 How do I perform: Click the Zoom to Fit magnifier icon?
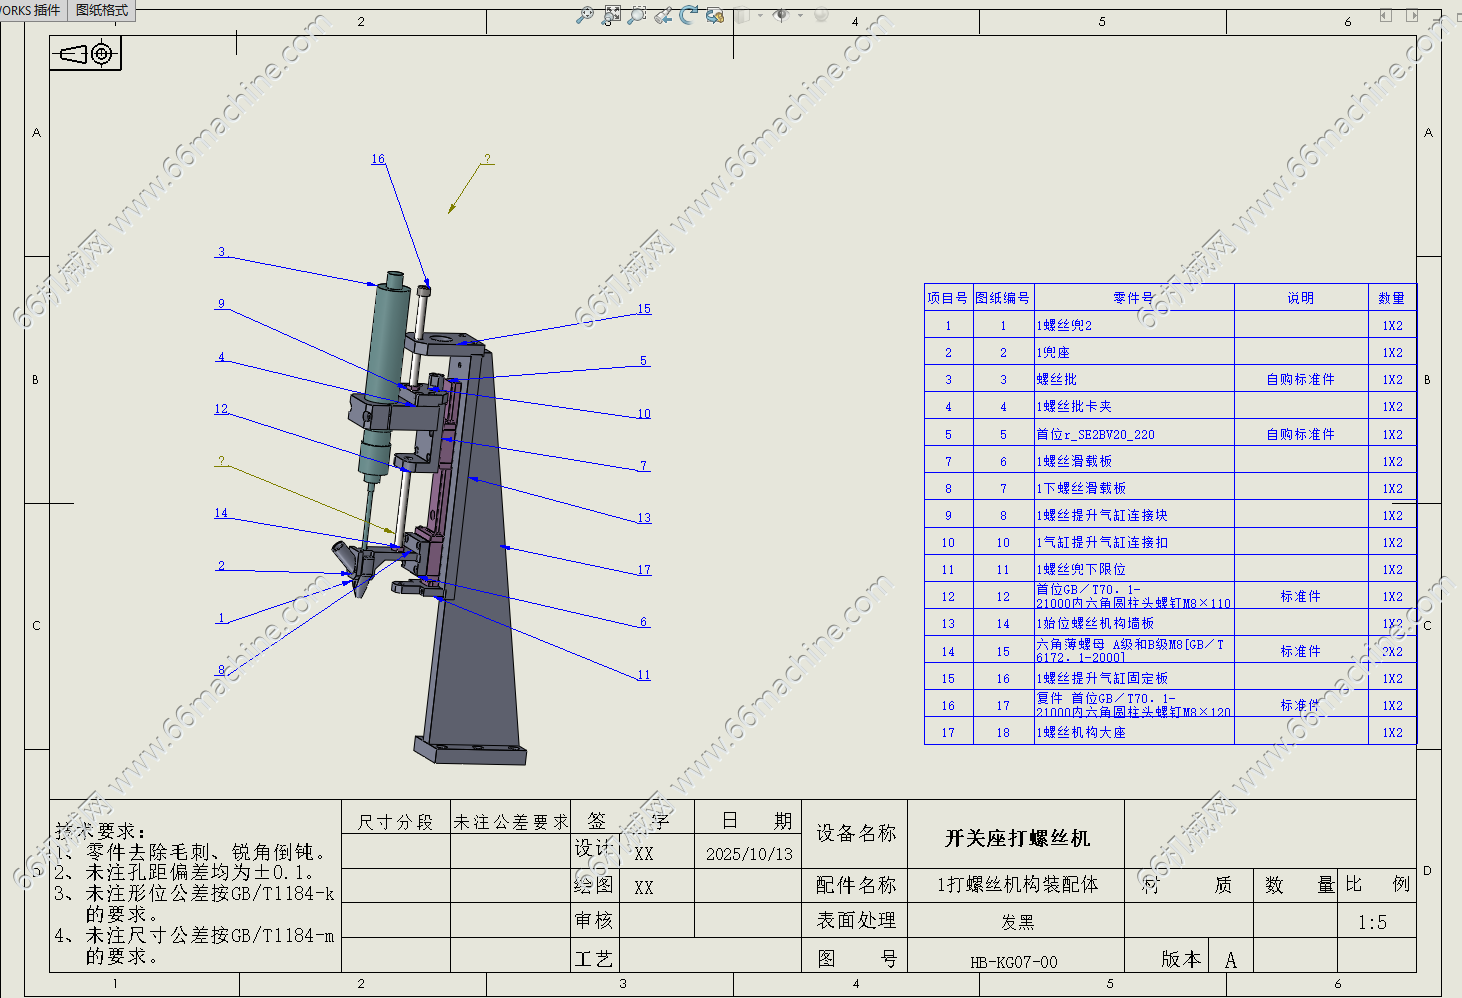585,15
